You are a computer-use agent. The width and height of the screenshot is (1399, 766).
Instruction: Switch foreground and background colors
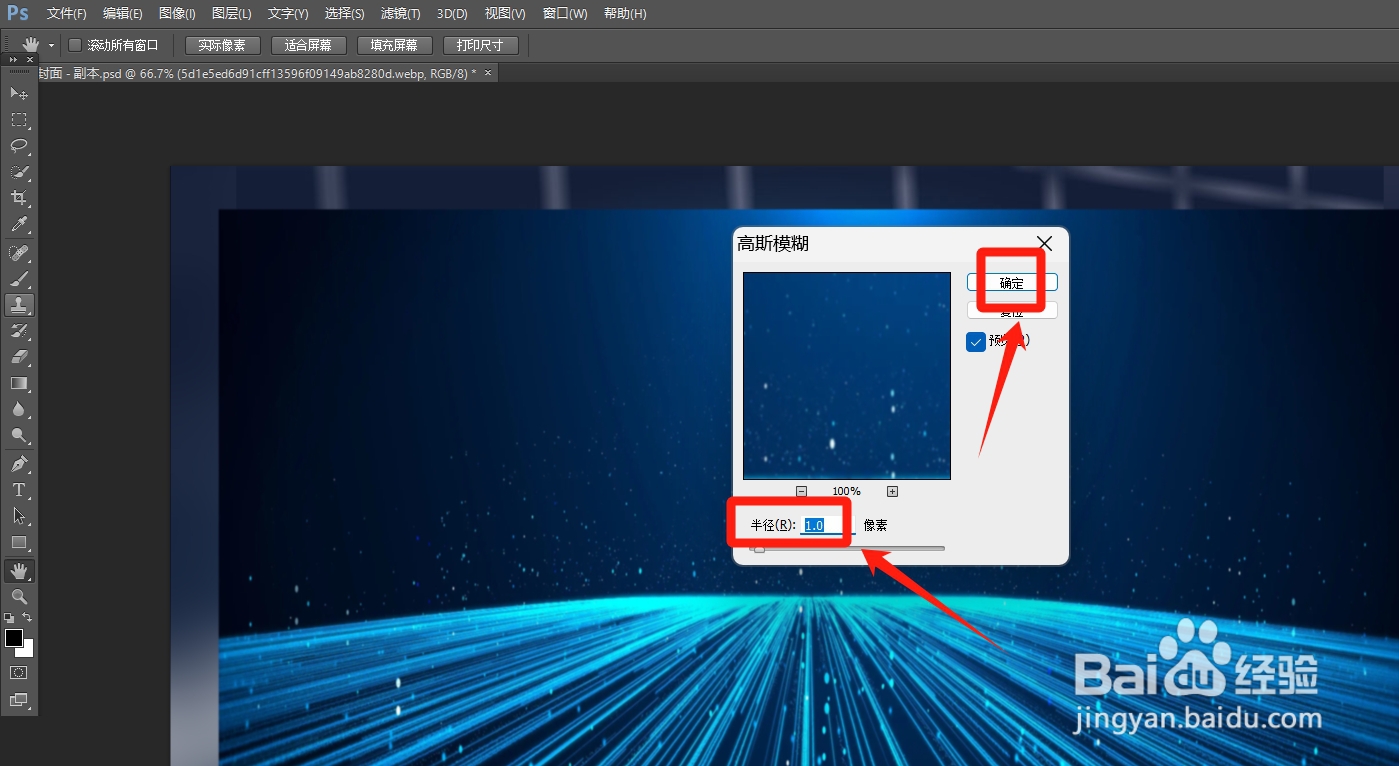pyautogui.click(x=28, y=618)
